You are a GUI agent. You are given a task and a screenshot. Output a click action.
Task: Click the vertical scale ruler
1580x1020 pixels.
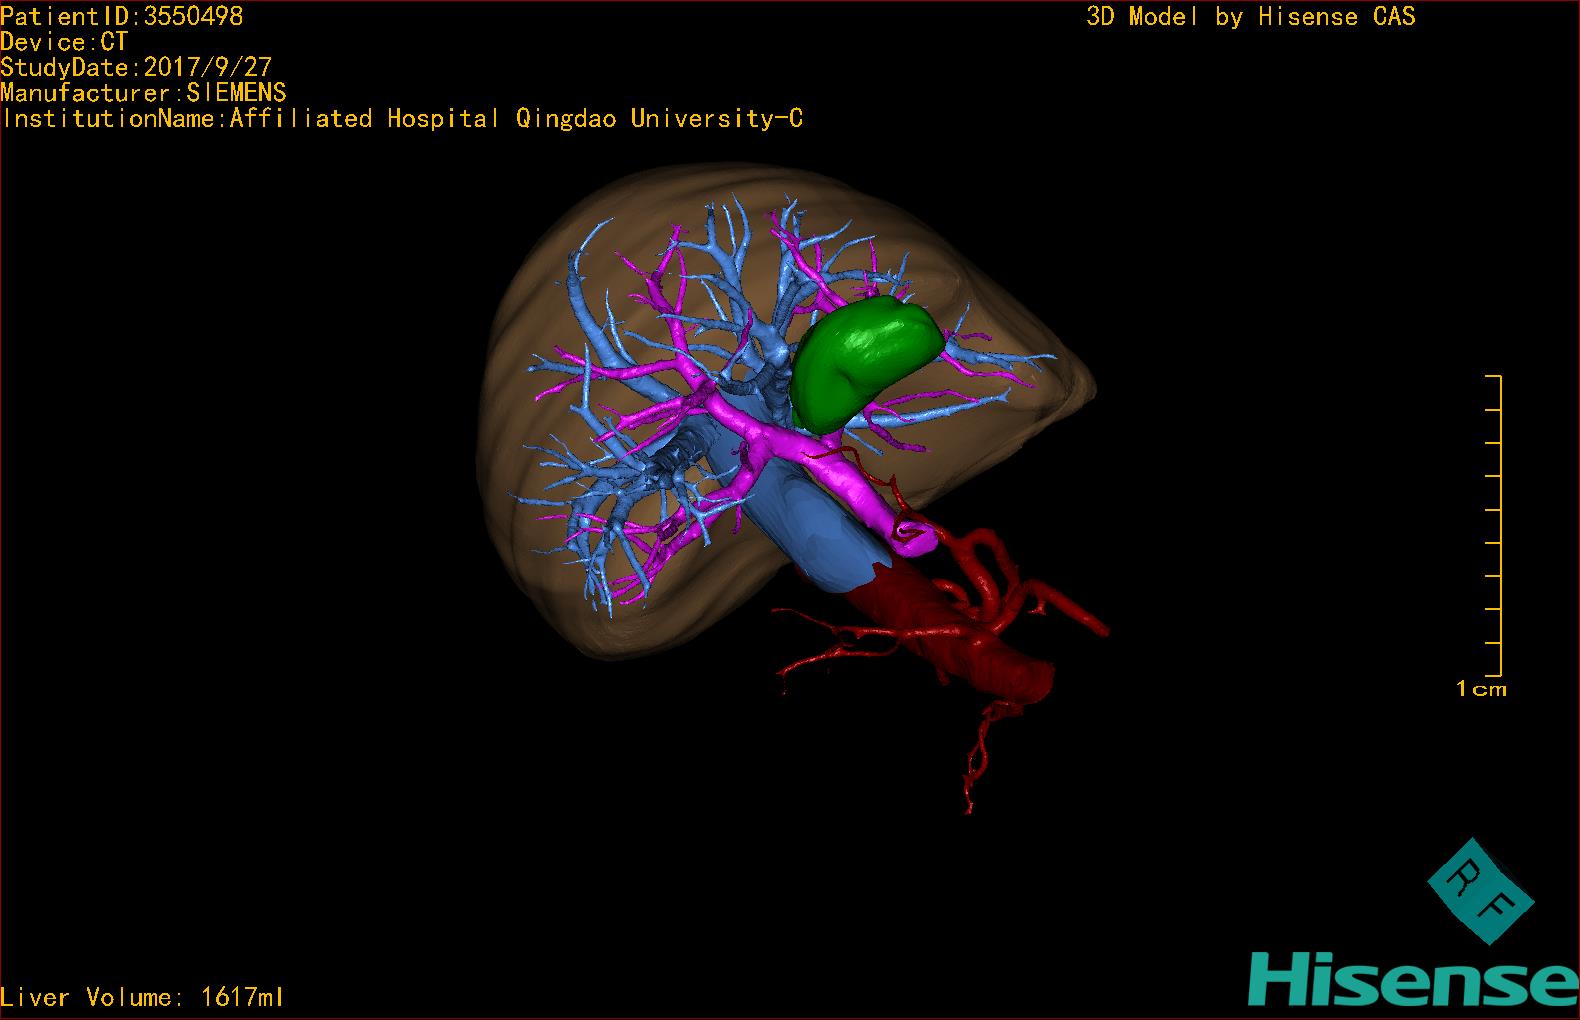(x=1495, y=526)
